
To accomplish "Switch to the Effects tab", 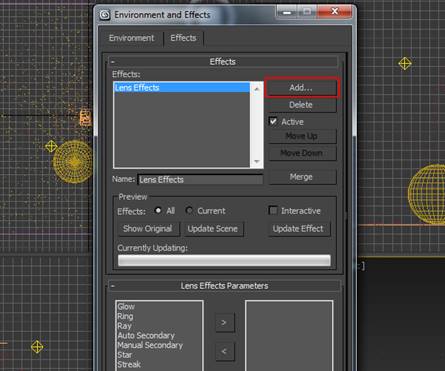I will 183,38.
